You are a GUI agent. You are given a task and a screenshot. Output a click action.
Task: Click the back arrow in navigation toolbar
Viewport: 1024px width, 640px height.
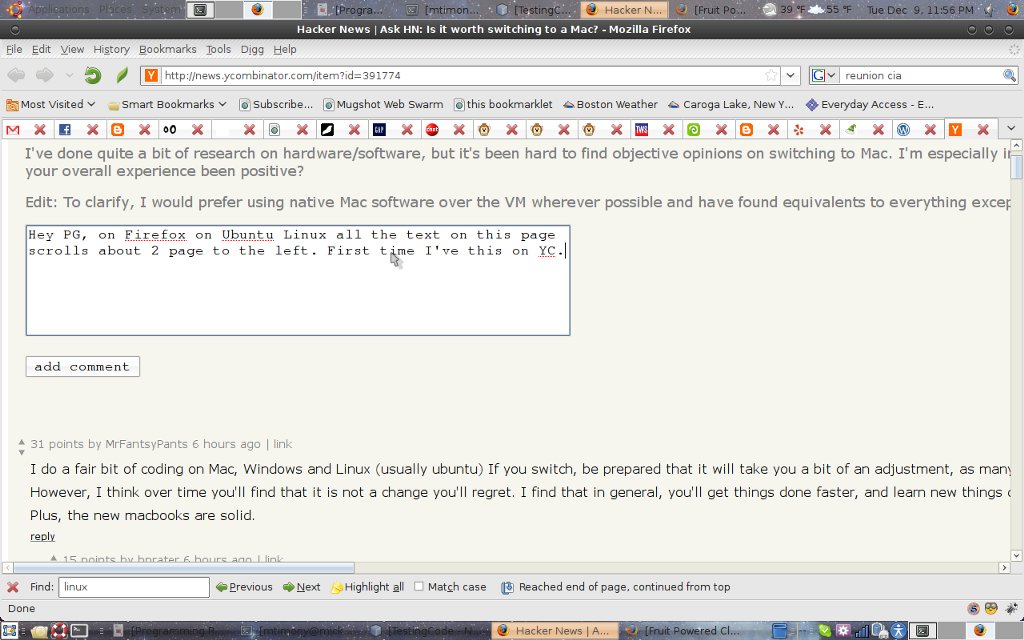[x=17, y=75]
